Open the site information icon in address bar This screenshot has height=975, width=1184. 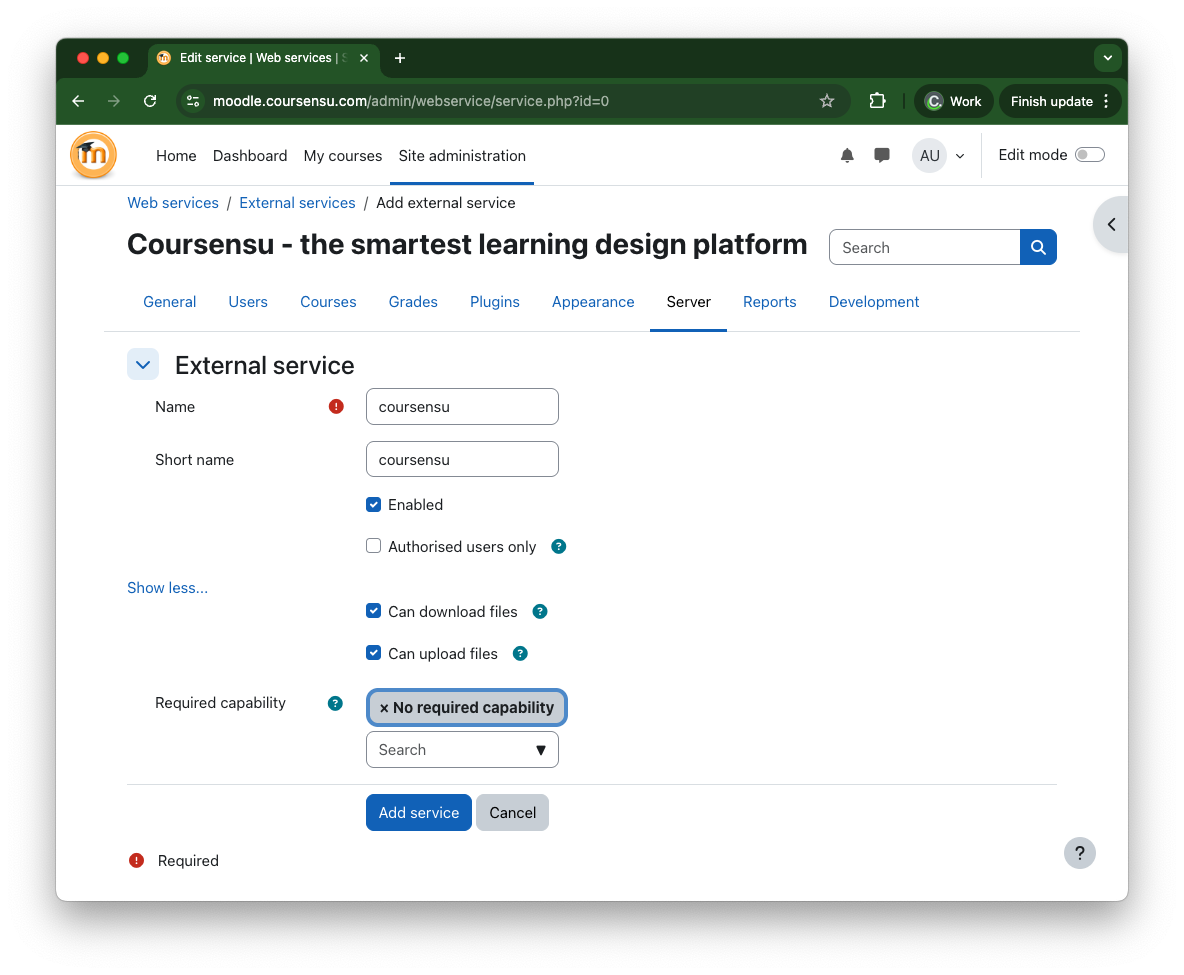click(193, 101)
